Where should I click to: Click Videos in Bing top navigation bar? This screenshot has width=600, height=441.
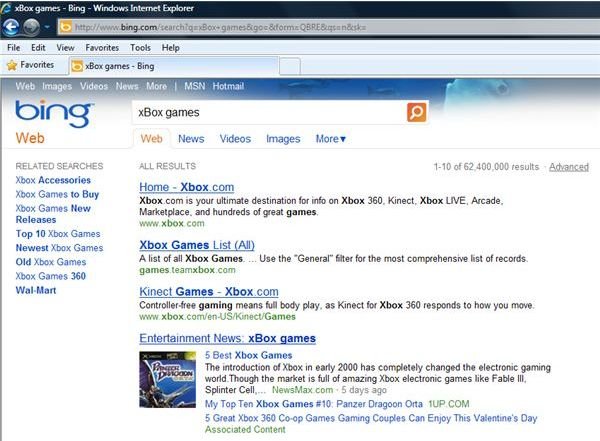coord(94,86)
